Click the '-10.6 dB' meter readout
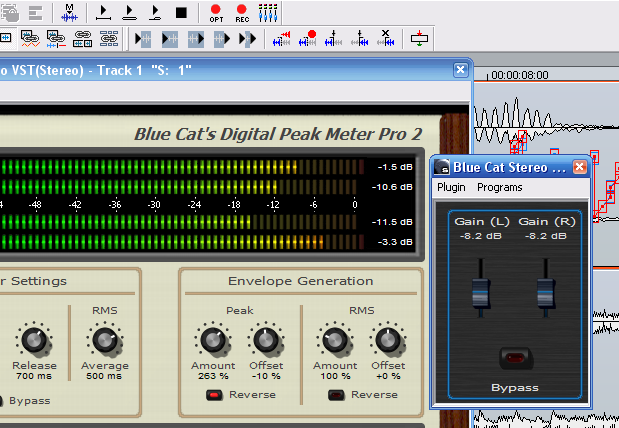The width and height of the screenshot is (619, 428). (392, 187)
